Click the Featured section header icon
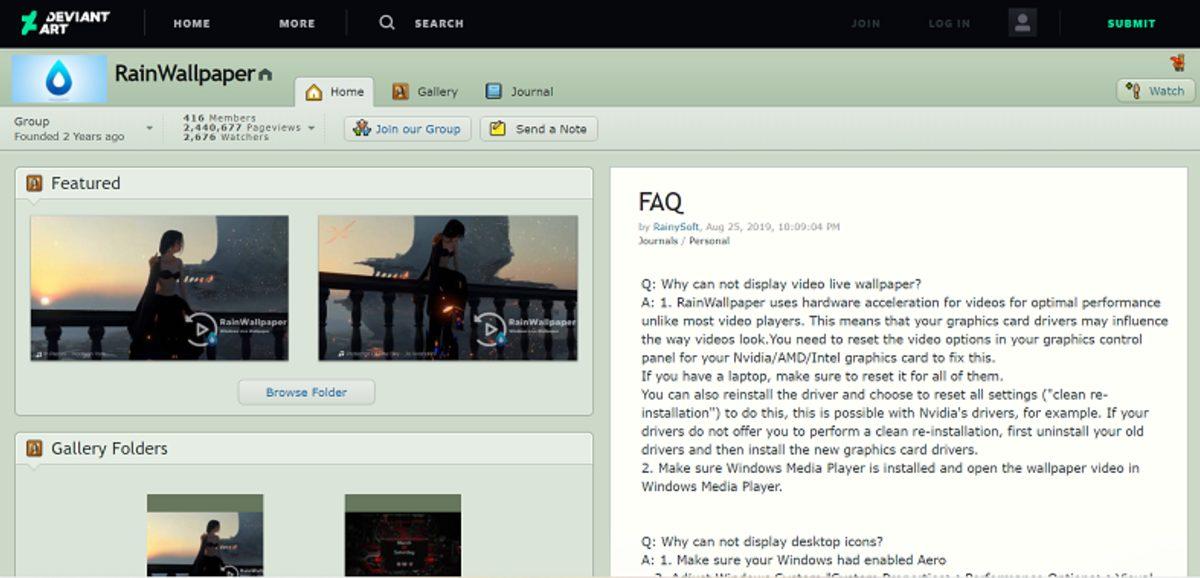 tap(34, 183)
